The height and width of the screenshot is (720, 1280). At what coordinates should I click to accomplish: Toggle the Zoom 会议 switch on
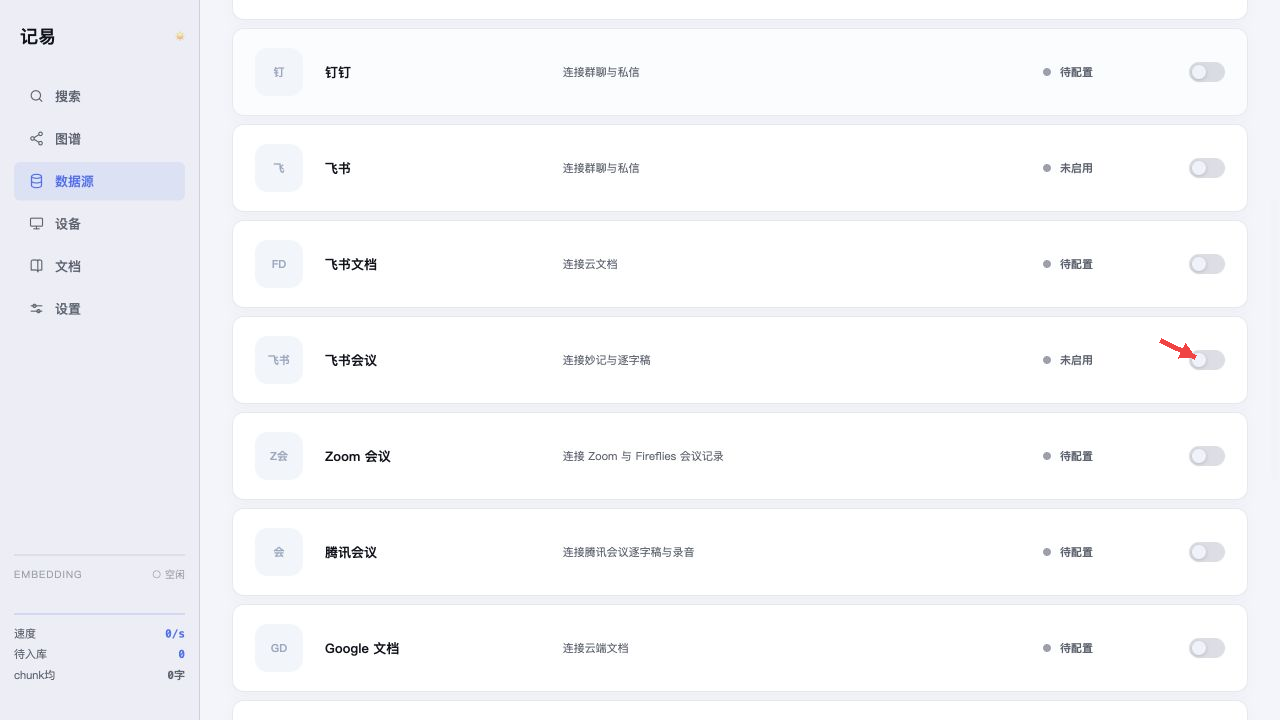pos(1207,456)
